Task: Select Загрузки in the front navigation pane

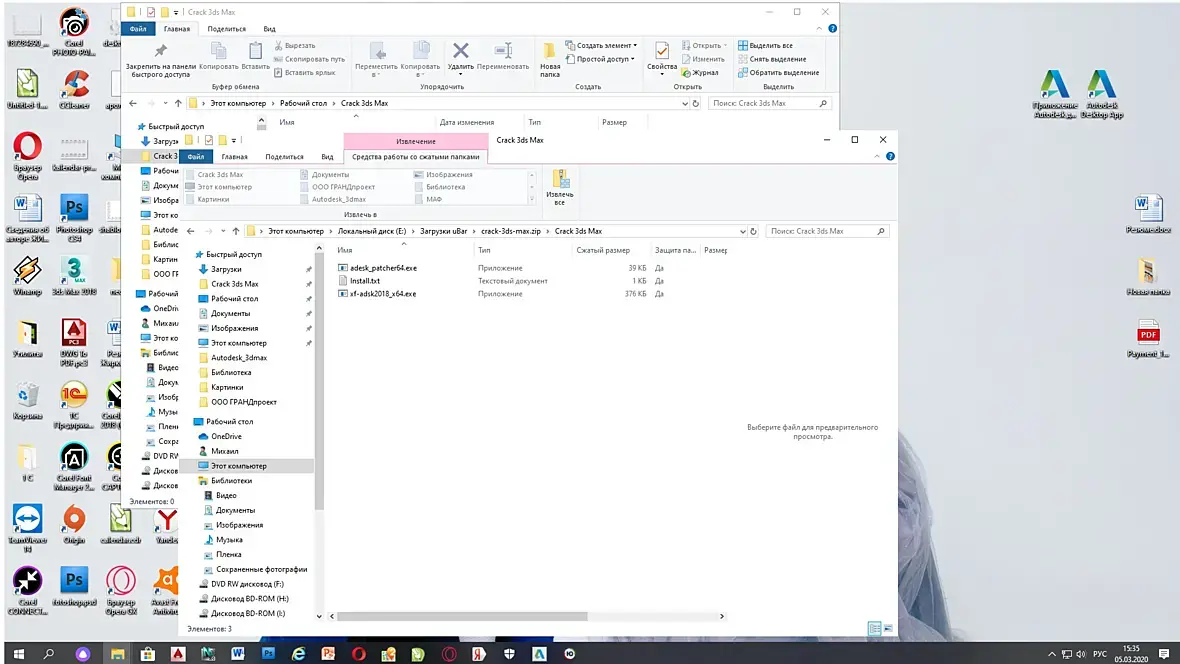Action: (x=226, y=269)
